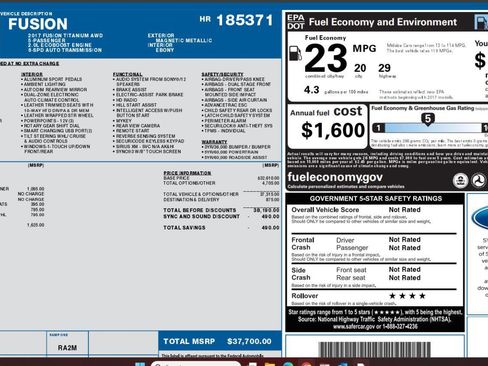The height and width of the screenshot is (366, 488).
Task: Click the 'Rollover' rating label
Action: (x=305, y=296)
